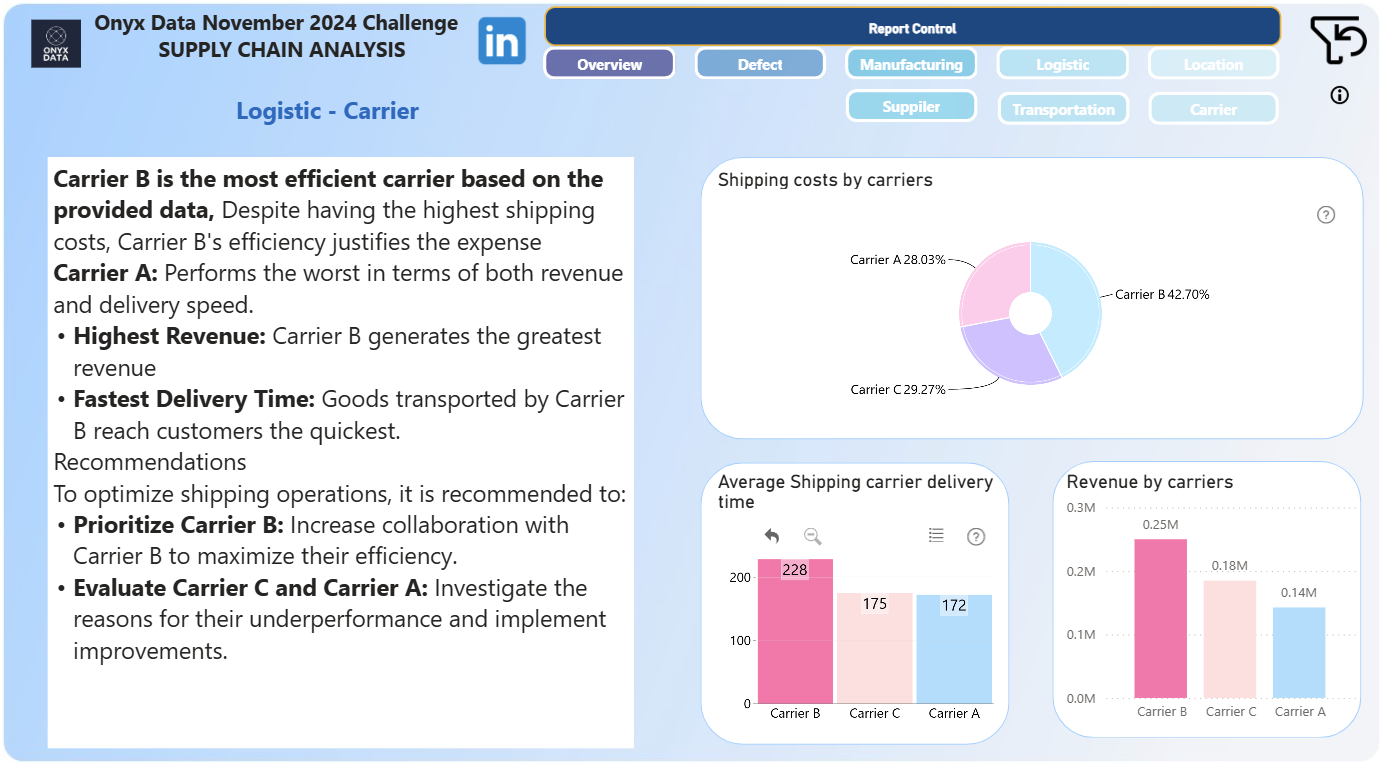Viewport: 1383px width, 764px height.
Task: Click the Suppiler navigation button
Action: pyautogui.click(x=911, y=106)
